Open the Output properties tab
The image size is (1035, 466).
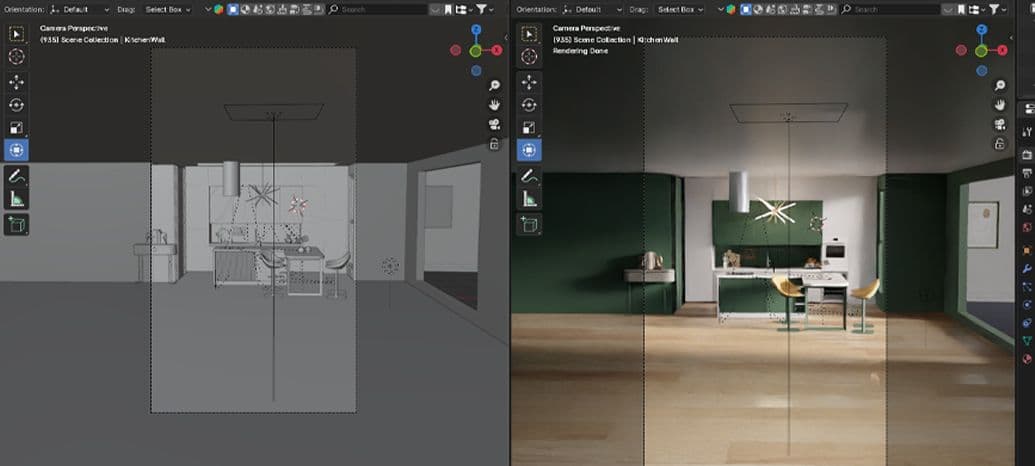tap(1027, 173)
